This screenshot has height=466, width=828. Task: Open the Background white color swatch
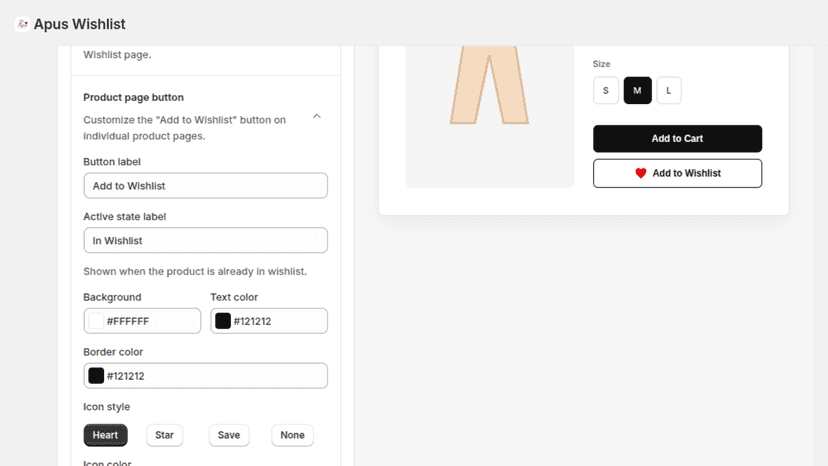click(96, 321)
